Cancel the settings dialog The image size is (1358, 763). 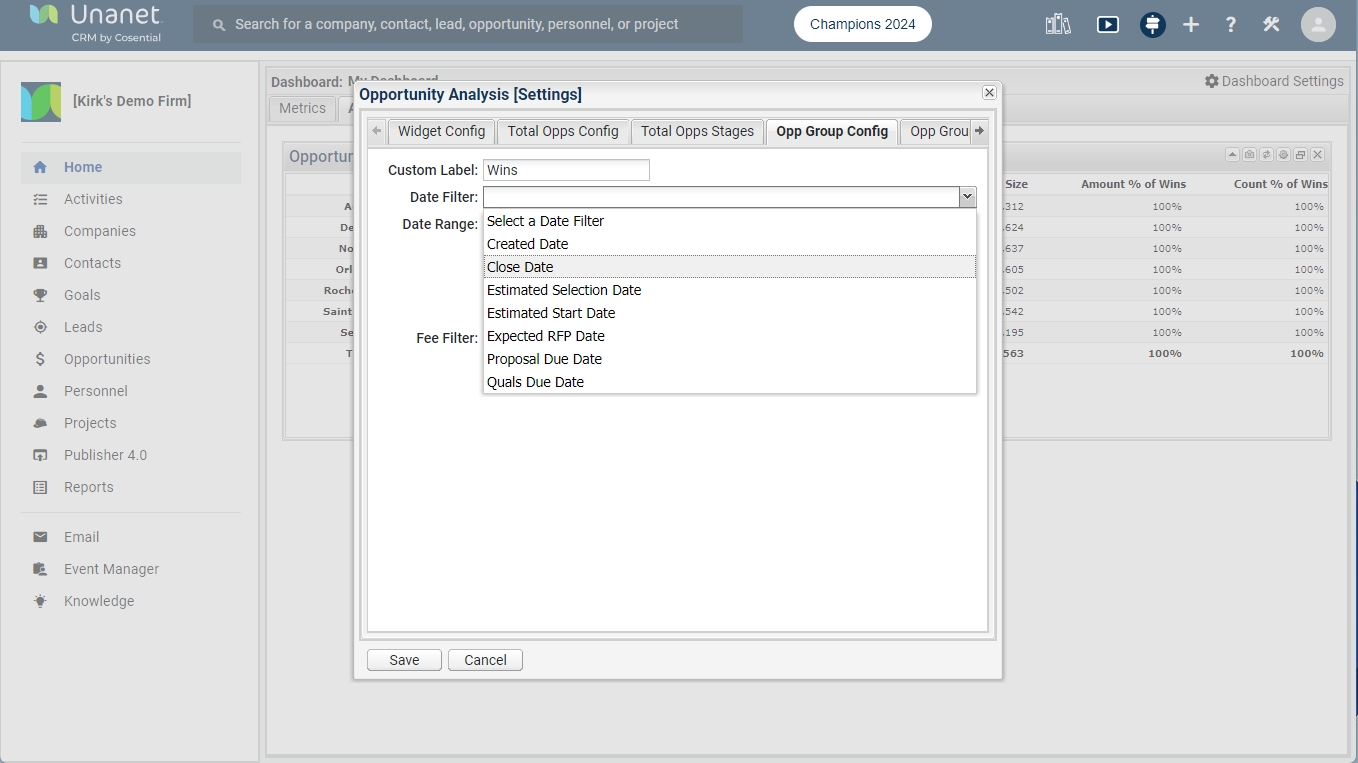[x=485, y=660]
